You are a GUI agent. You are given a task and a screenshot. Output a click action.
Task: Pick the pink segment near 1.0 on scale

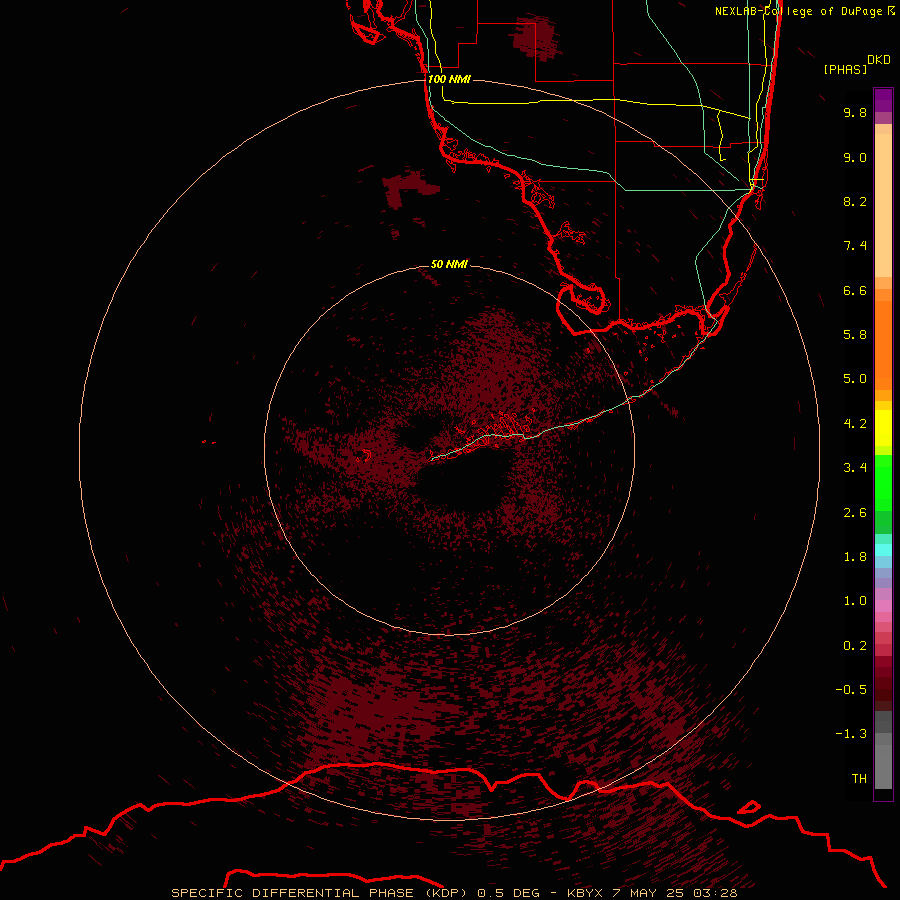point(883,606)
